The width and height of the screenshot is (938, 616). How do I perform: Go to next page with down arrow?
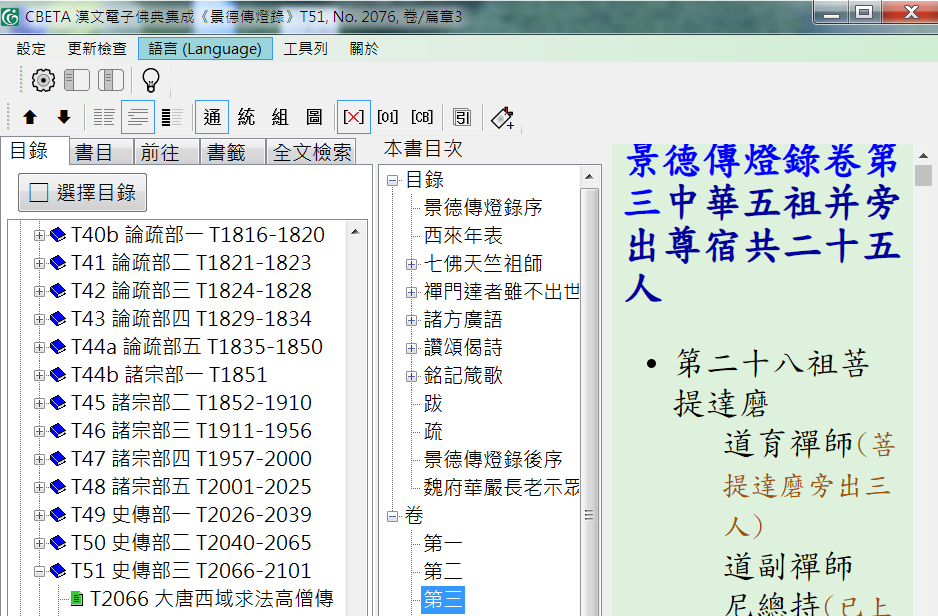64,117
